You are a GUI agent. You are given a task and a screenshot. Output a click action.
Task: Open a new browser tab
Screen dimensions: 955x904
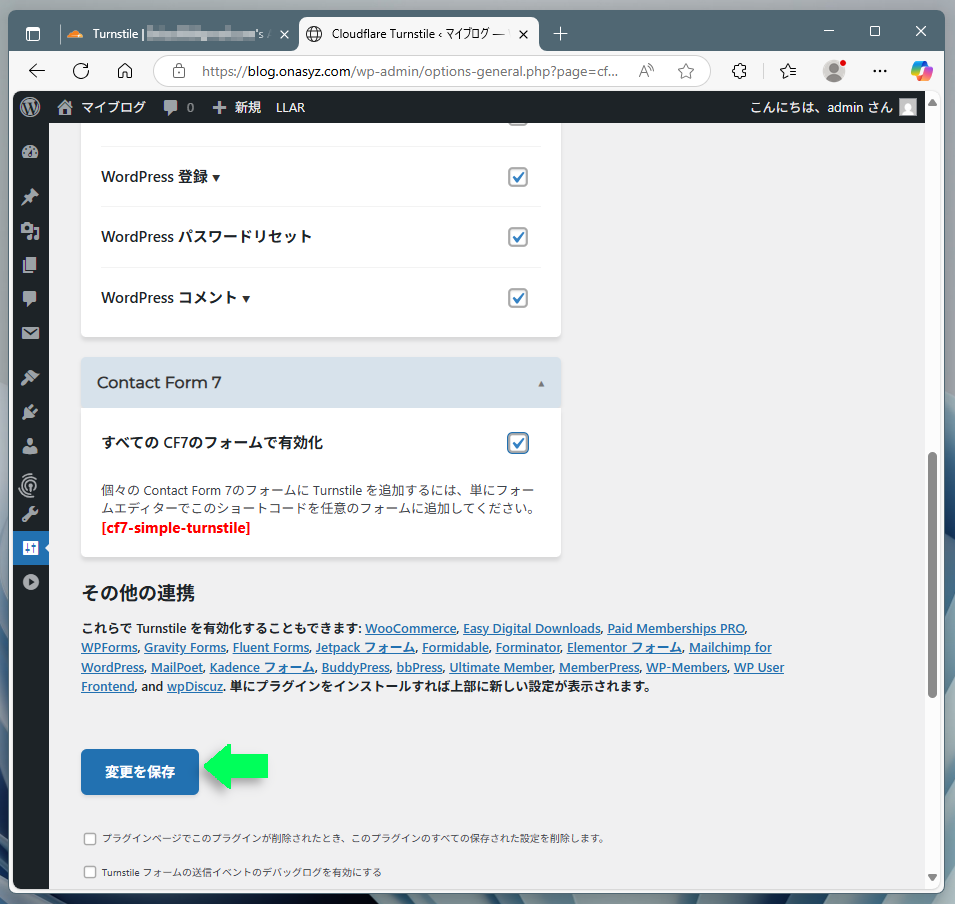(x=560, y=34)
